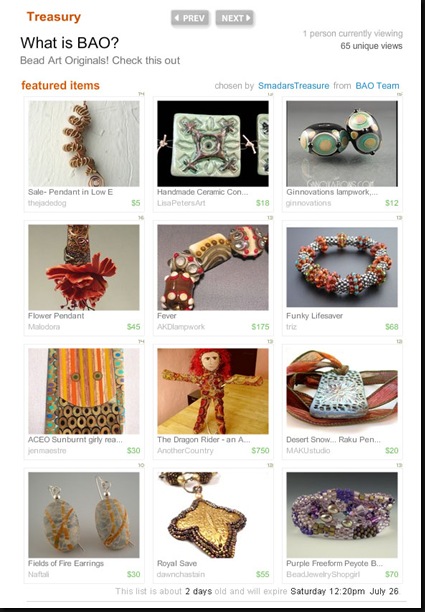Advance to next treasury with NEXT button

235,18
